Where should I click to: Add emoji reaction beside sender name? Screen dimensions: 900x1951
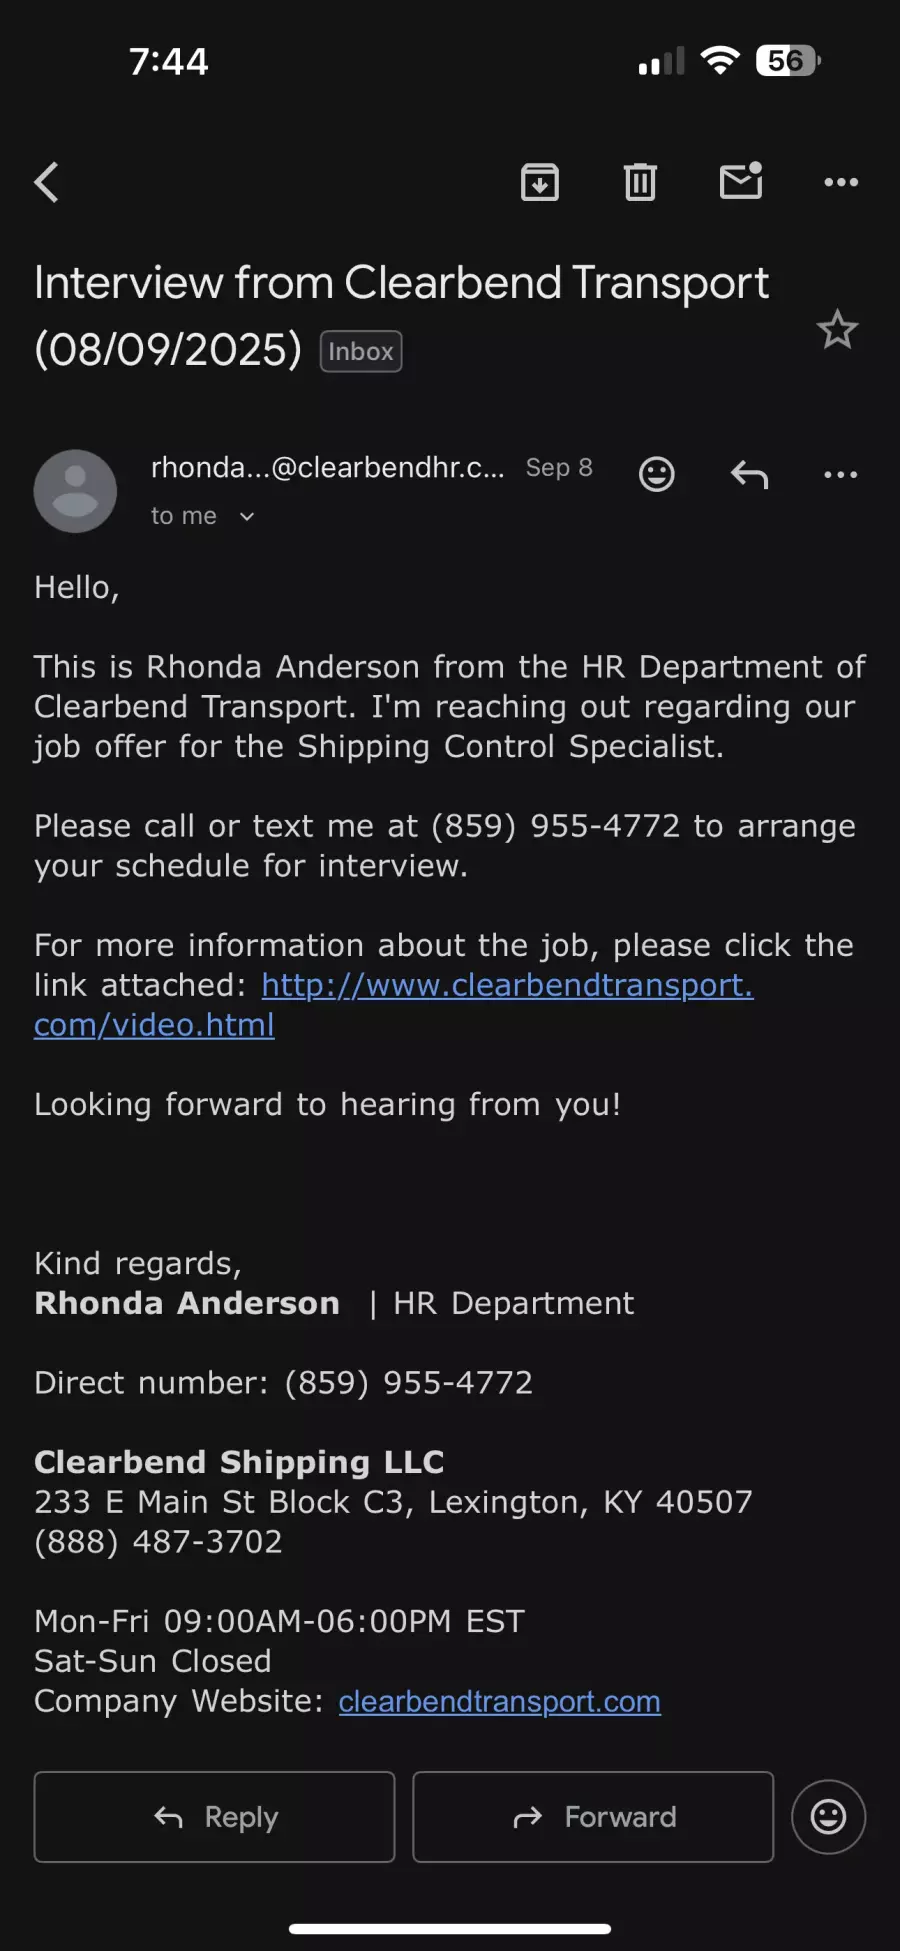(657, 474)
